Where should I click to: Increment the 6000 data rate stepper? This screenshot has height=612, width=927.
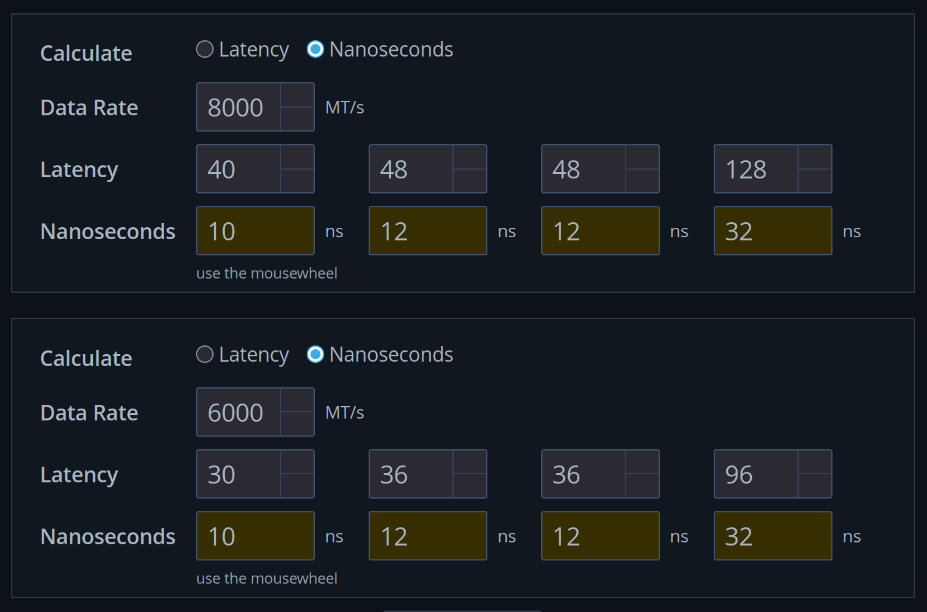(297, 401)
